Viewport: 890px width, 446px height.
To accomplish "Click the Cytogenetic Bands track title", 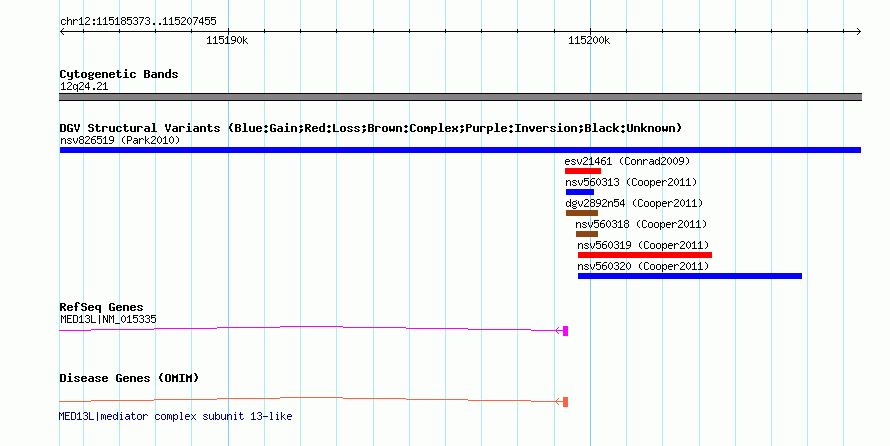I will (119, 74).
